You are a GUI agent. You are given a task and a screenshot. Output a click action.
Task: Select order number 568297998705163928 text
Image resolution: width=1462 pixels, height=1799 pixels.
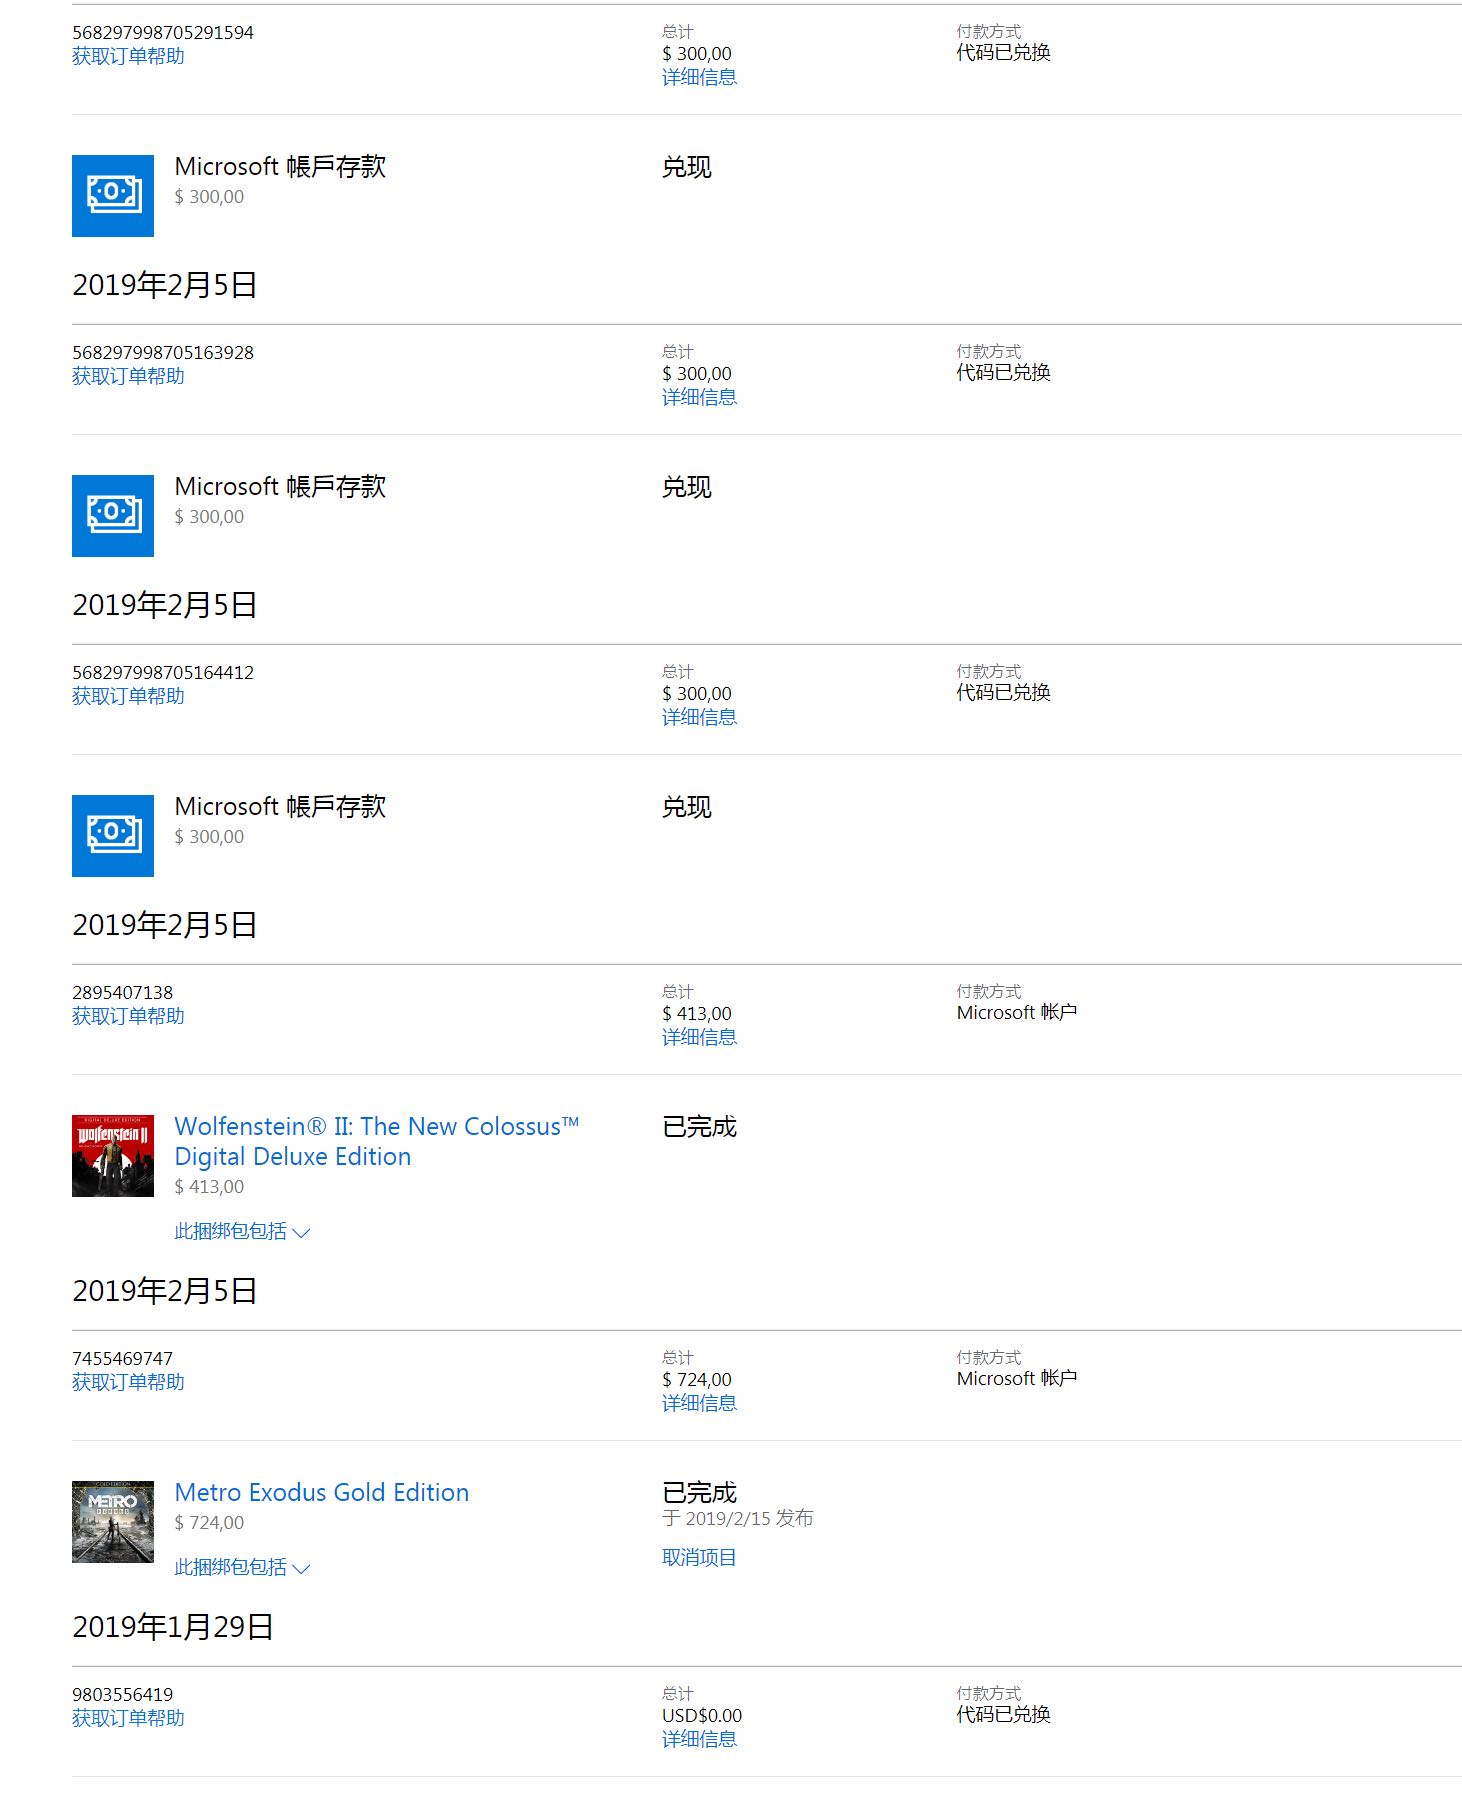click(x=163, y=352)
